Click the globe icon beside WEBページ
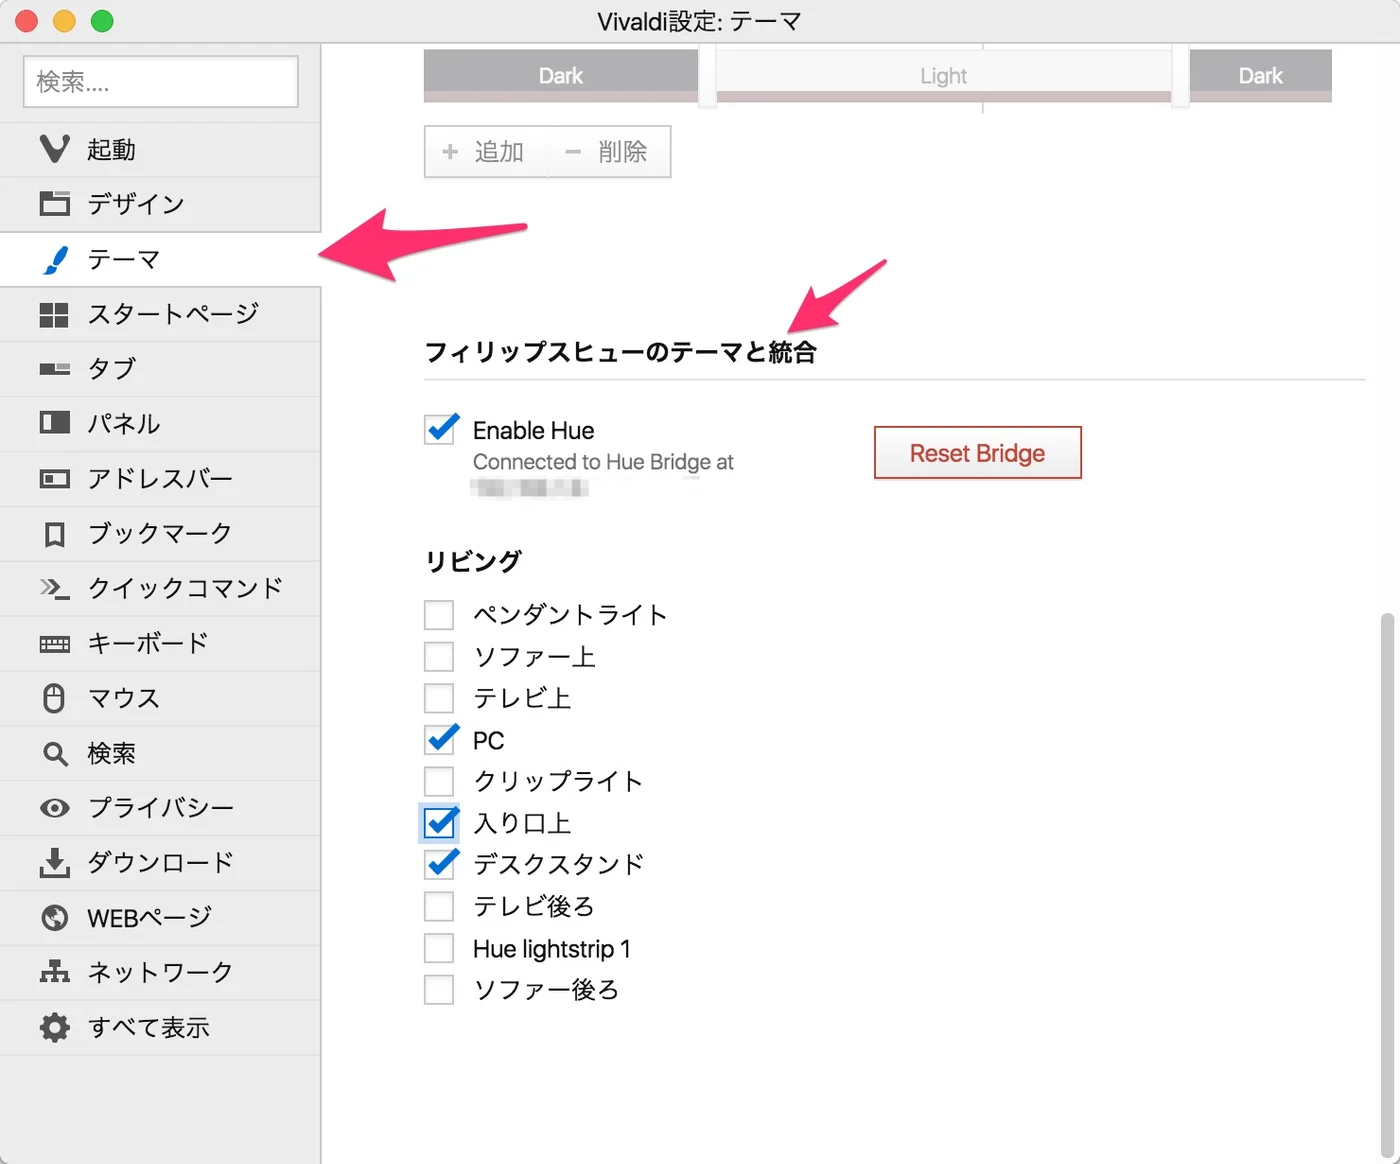1400x1164 pixels. coord(55,917)
